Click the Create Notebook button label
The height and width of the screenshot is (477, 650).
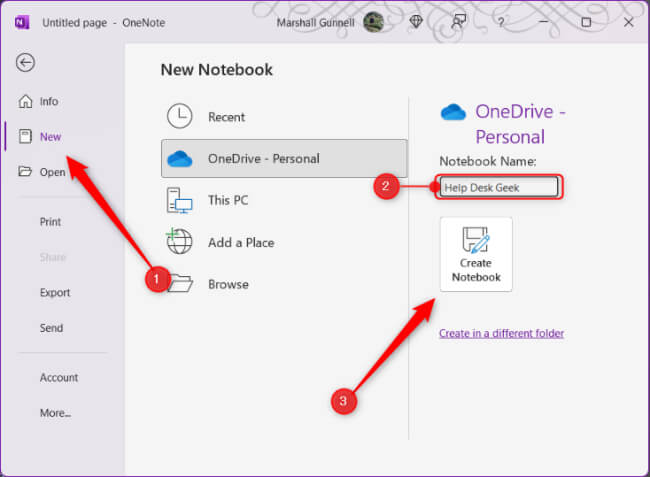coord(476,270)
